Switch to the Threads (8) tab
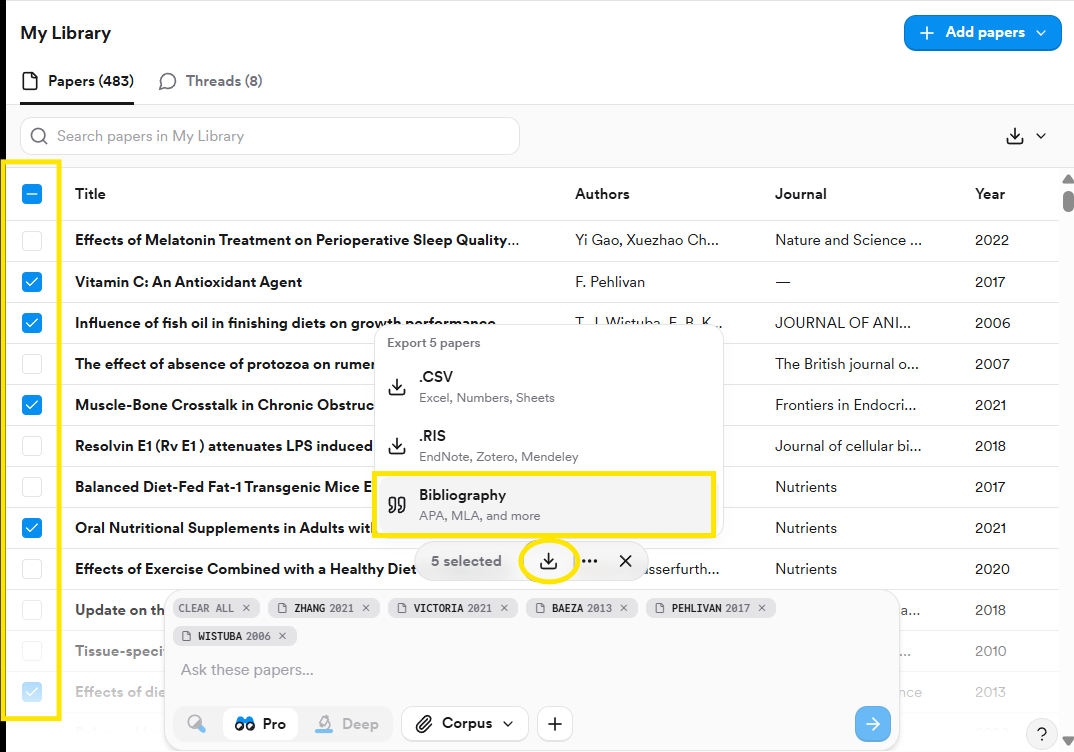This screenshot has height=752, width=1074. click(x=210, y=81)
